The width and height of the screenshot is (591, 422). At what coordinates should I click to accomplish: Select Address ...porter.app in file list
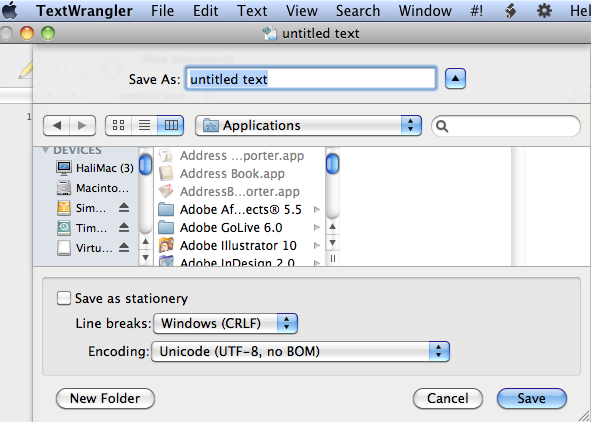point(231,156)
